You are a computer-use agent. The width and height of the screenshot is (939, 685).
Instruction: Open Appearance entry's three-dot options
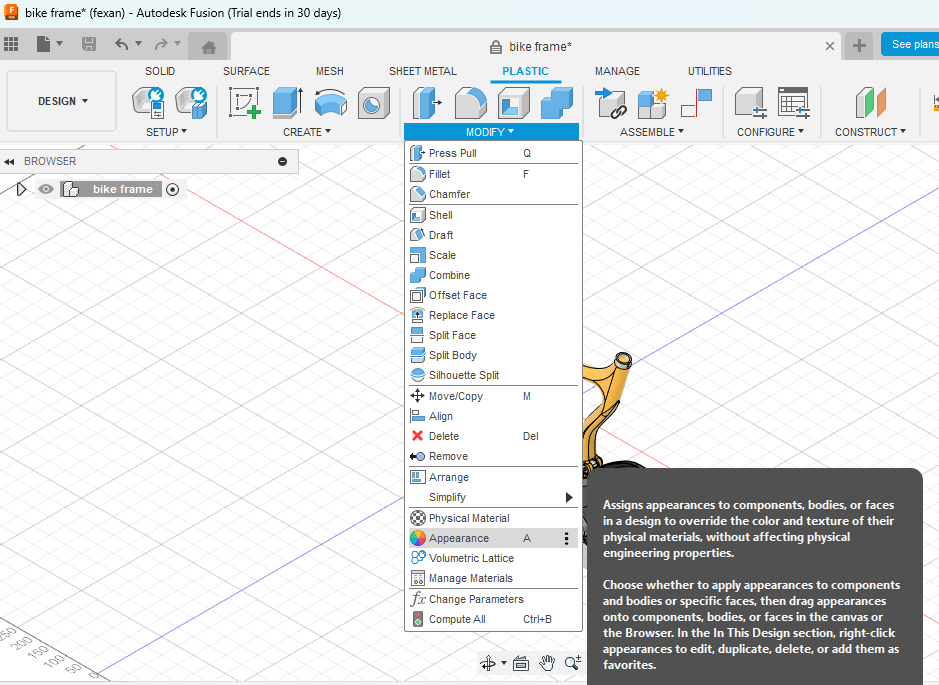point(566,538)
